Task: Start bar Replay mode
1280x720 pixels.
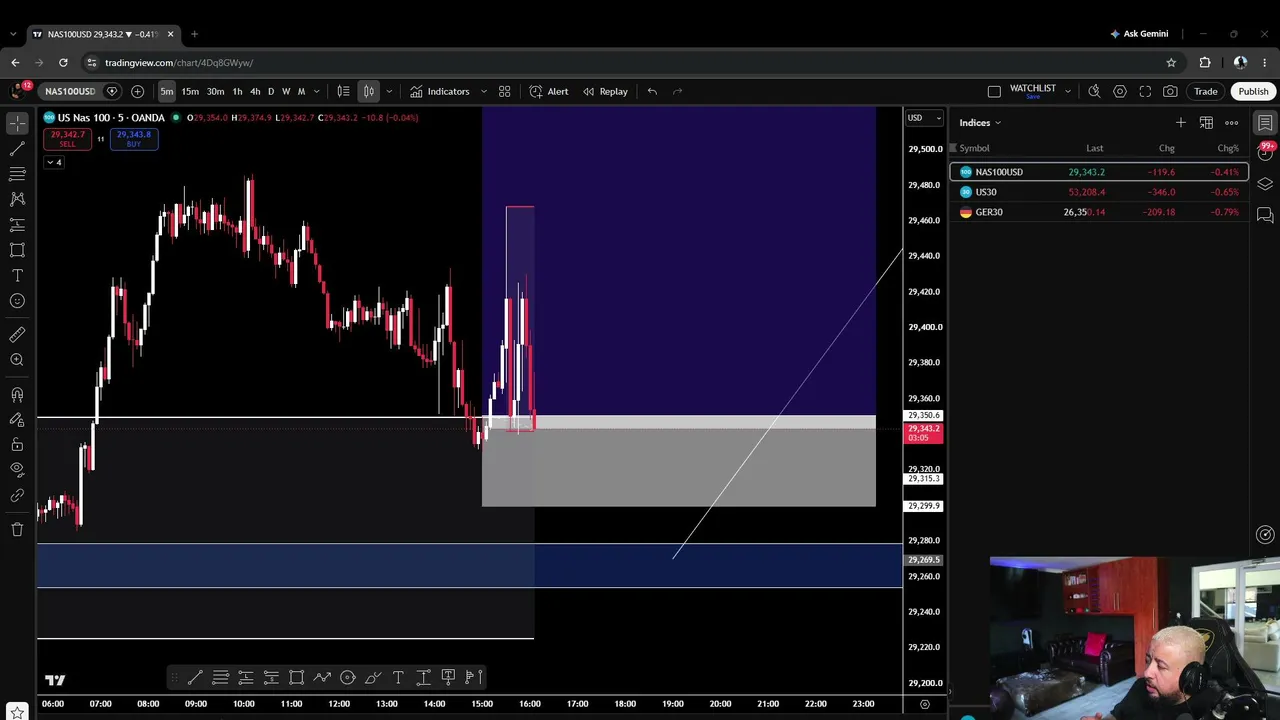Action: pos(605,91)
